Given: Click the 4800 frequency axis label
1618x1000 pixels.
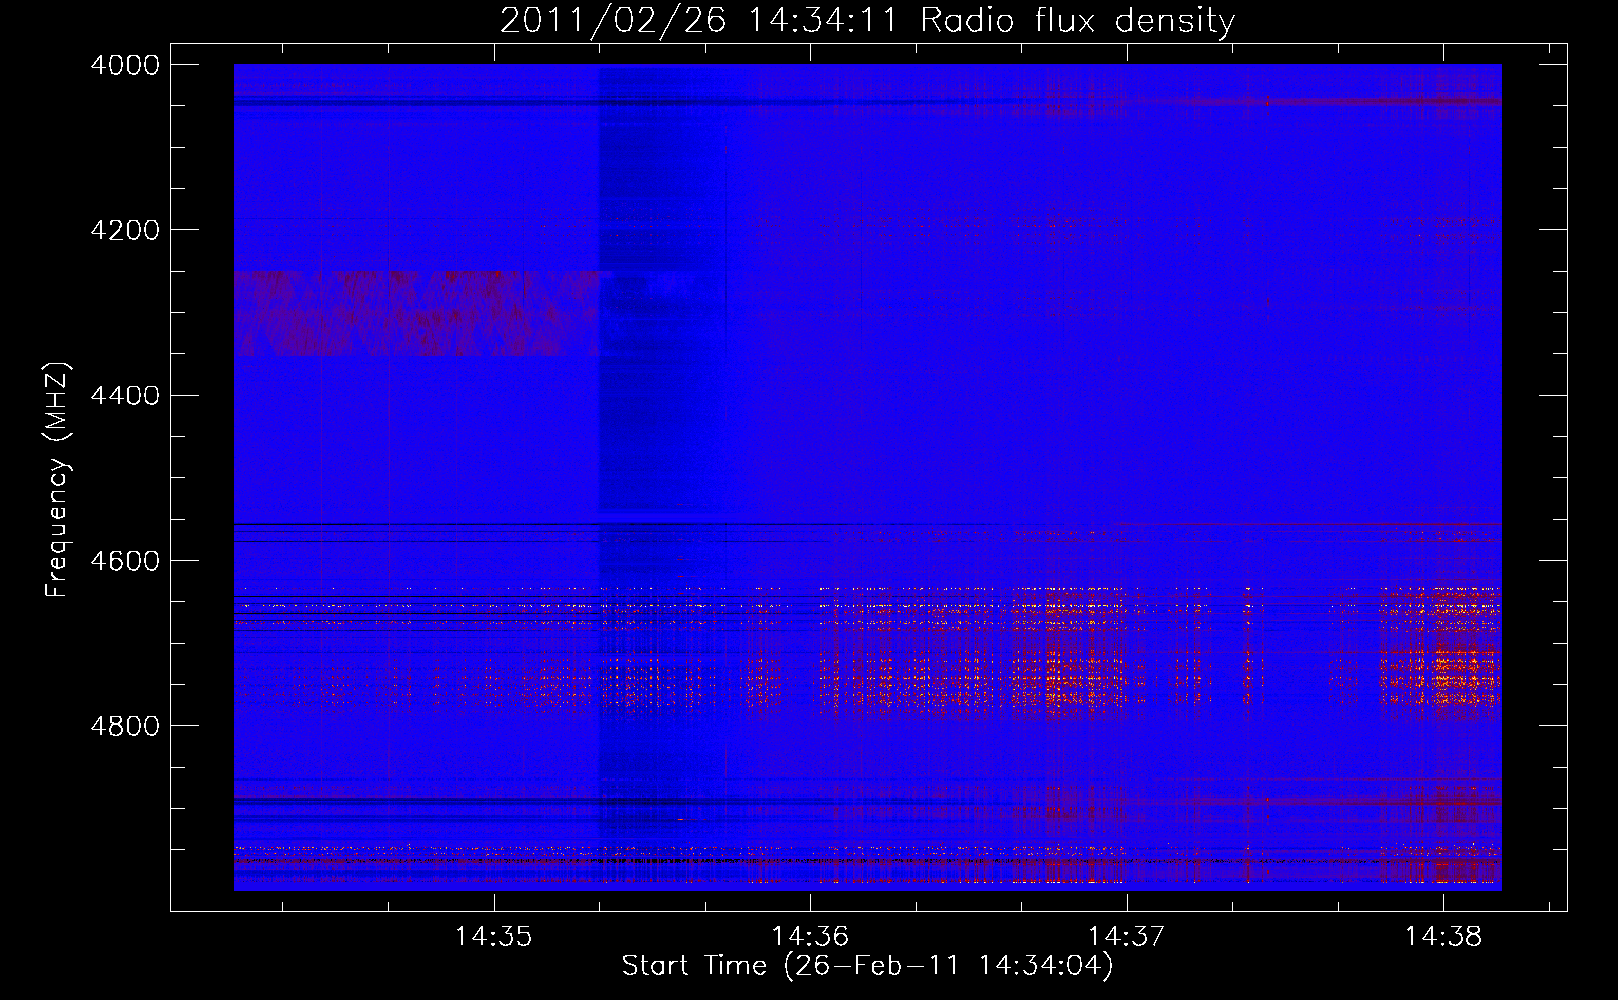Looking at the screenshot, I should click(x=125, y=725).
